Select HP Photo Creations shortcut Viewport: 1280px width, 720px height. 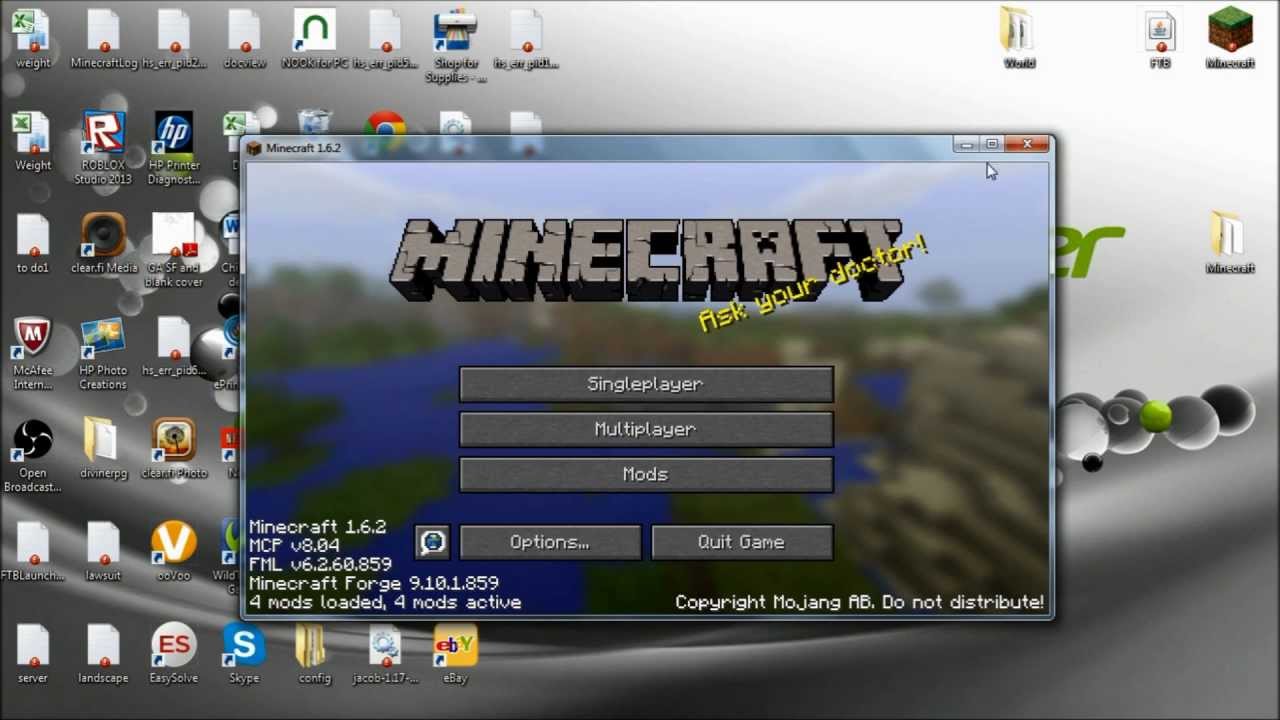pyautogui.click(x=104, y=352)
